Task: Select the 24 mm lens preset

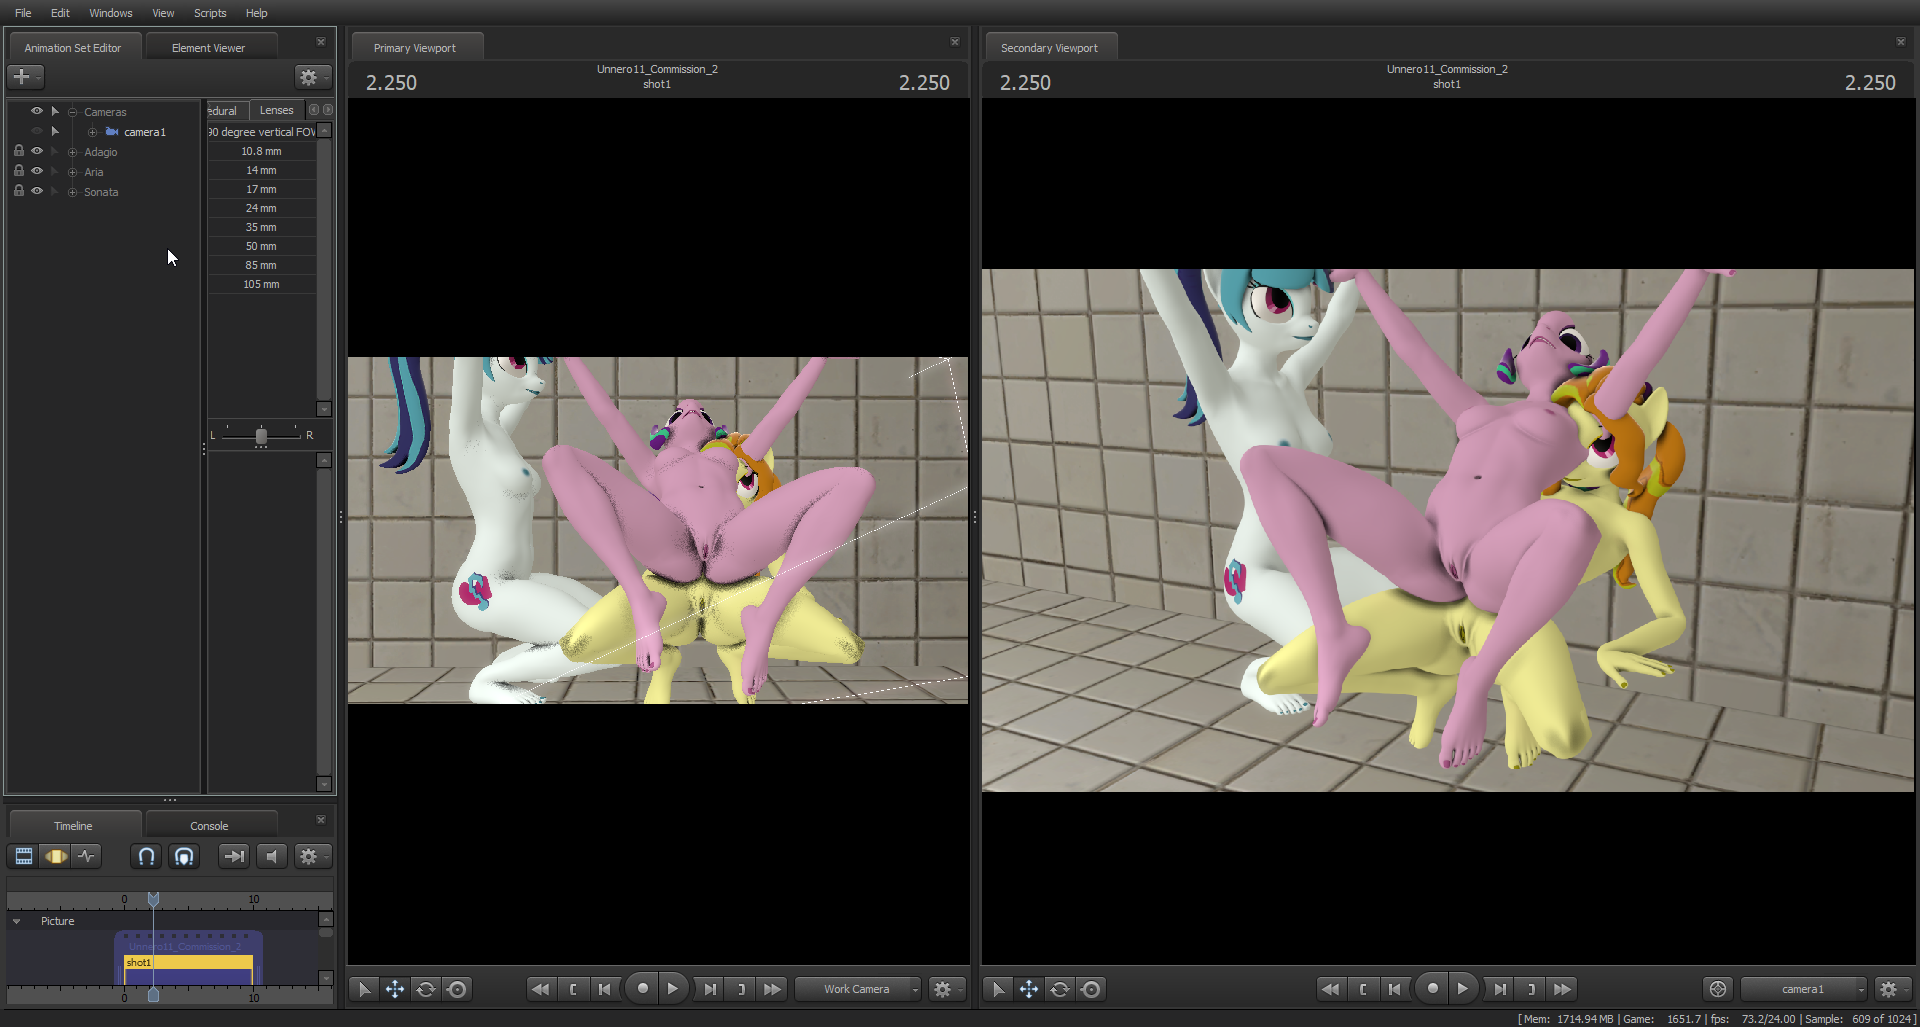Action: [x=261, y=208]
